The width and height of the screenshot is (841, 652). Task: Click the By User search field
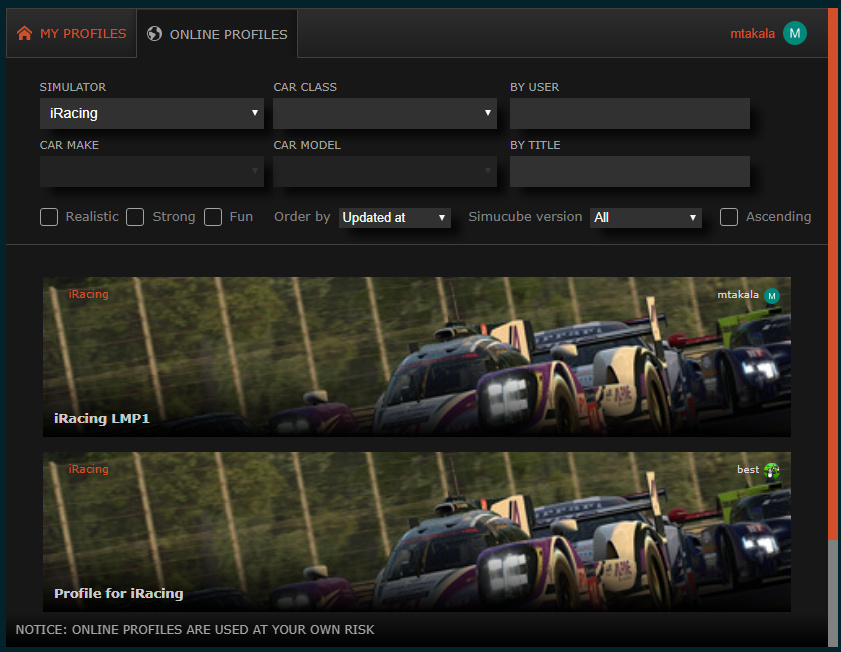[x=629, y=113]
